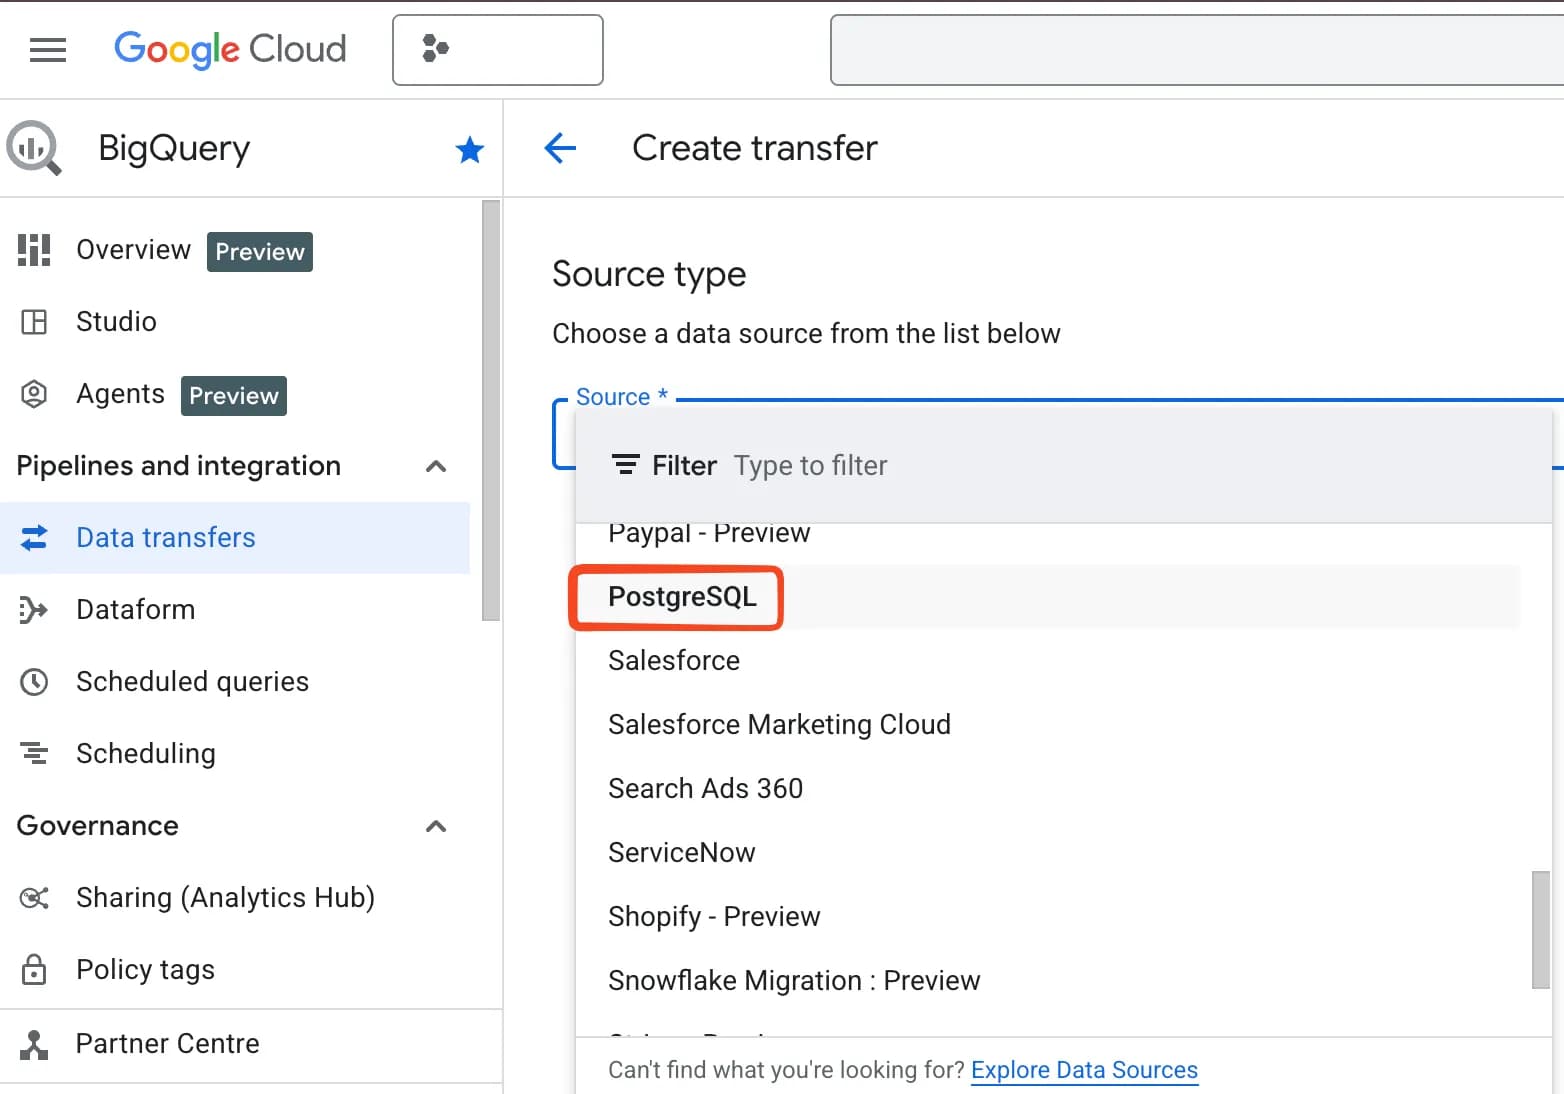Click the Dataform code icon
The height and width of the screenshot is (1094, 1564).
click(x=33, y=609)
